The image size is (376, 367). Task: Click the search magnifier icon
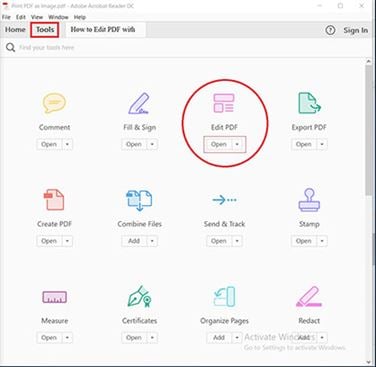10,48
